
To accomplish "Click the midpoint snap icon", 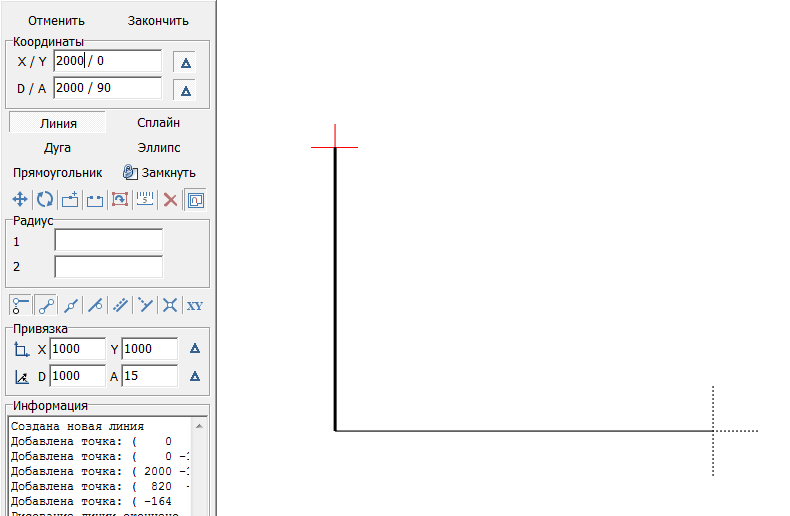I will point(71,305).
